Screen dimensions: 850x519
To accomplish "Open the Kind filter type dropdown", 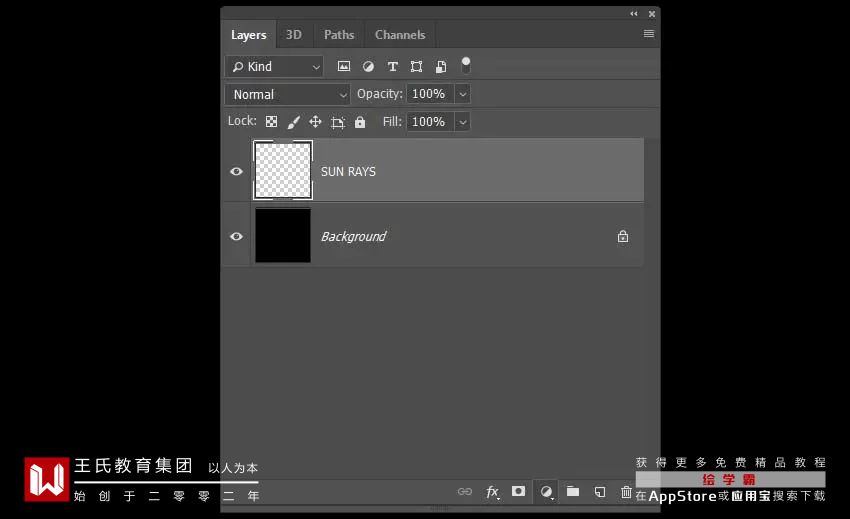I will click(274, 66).
